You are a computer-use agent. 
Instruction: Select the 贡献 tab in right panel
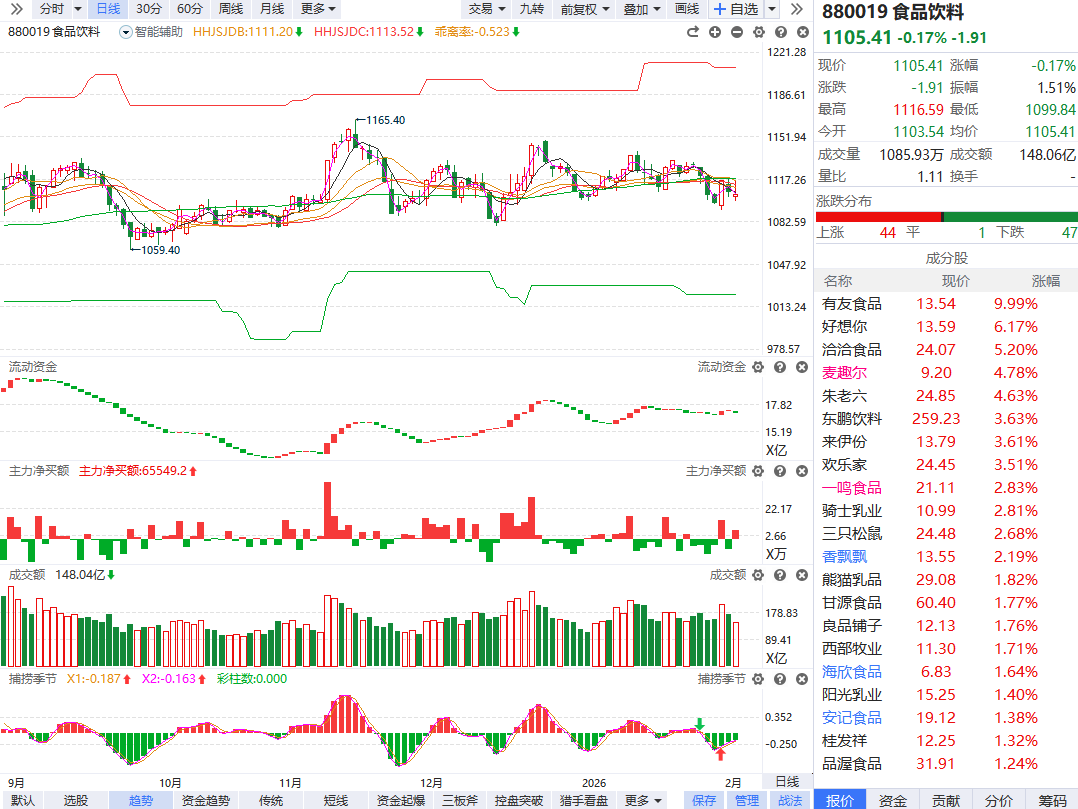tap(945, 800)
